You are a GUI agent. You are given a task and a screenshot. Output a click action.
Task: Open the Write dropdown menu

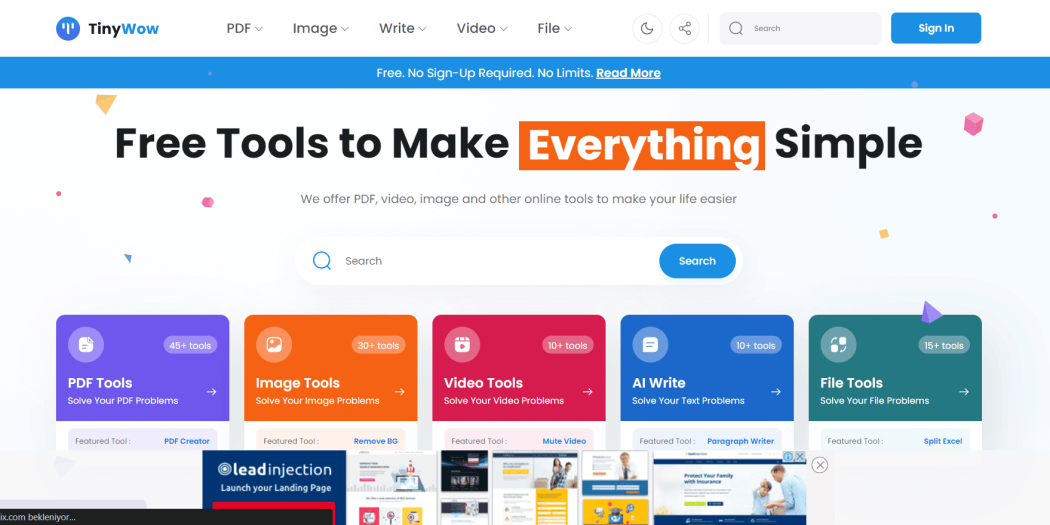402,28
